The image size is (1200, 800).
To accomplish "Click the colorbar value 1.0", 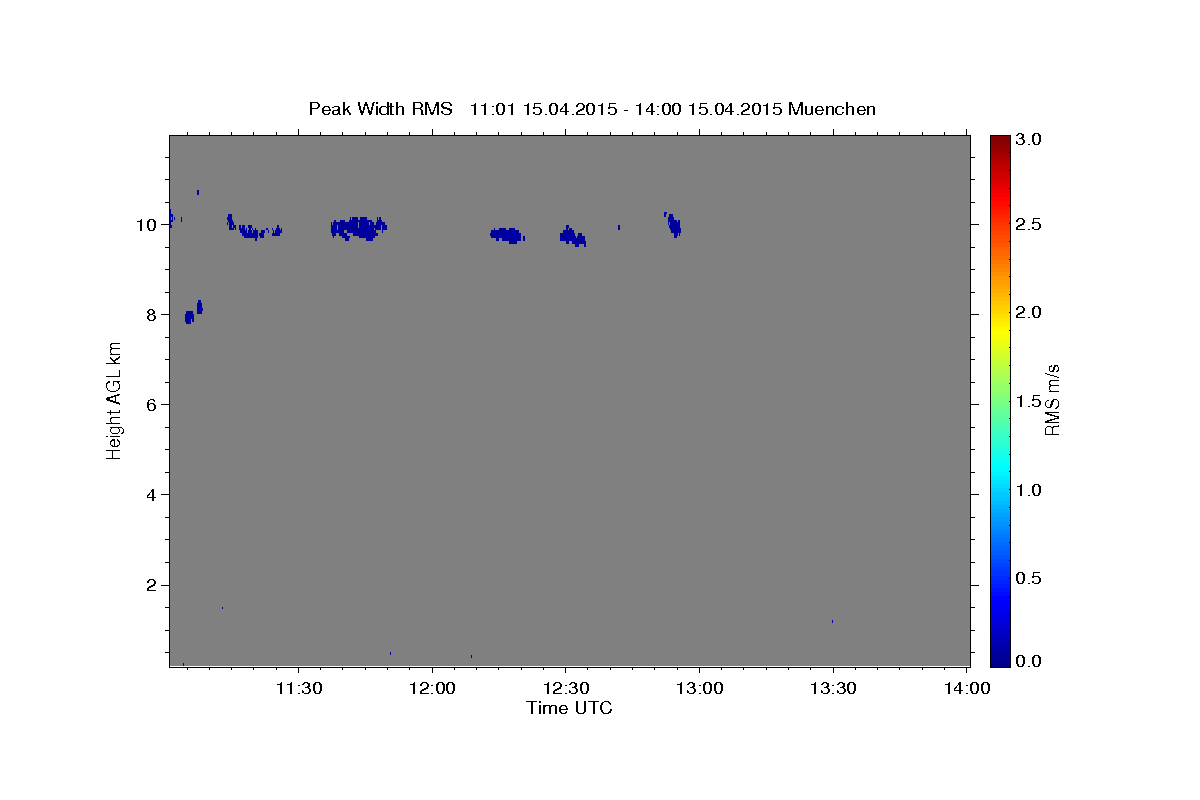I will pos(1030,490).
